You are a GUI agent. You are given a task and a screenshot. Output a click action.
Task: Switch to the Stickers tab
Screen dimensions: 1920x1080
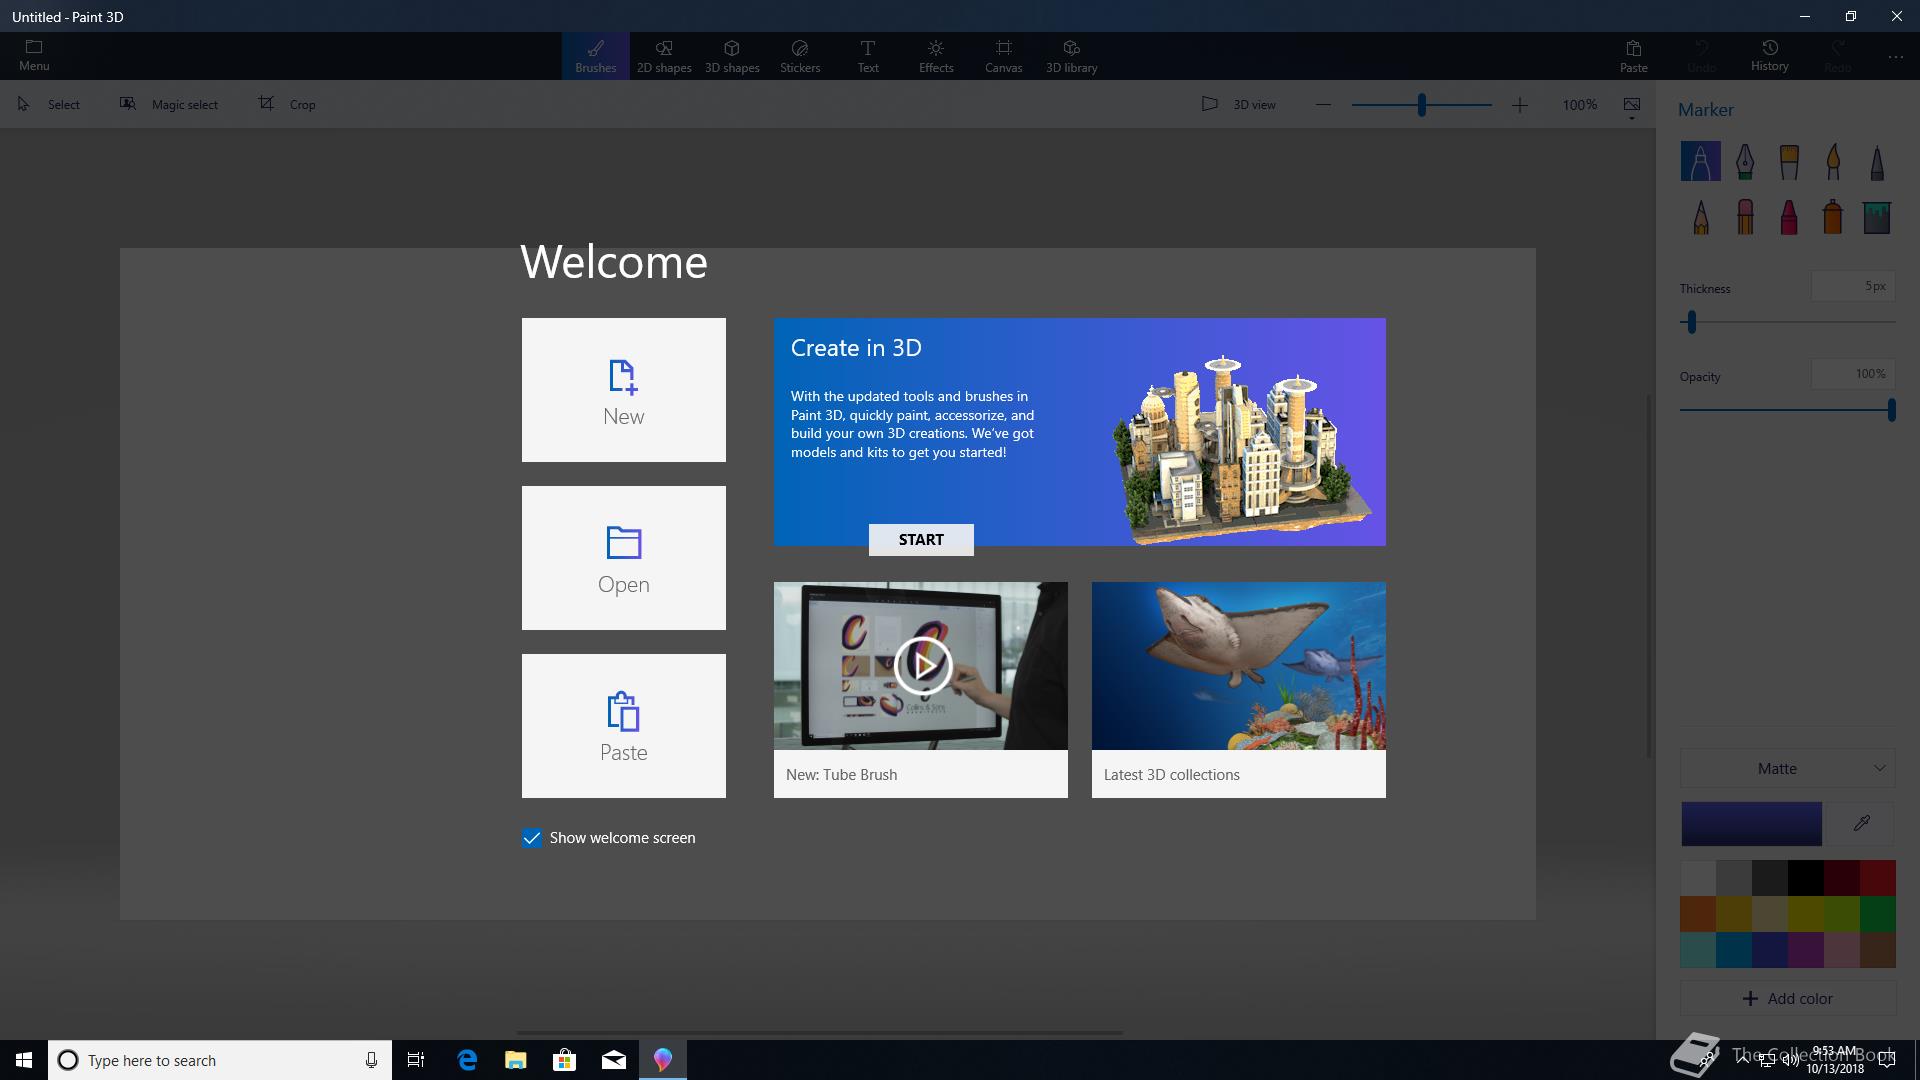coord(799,56)
